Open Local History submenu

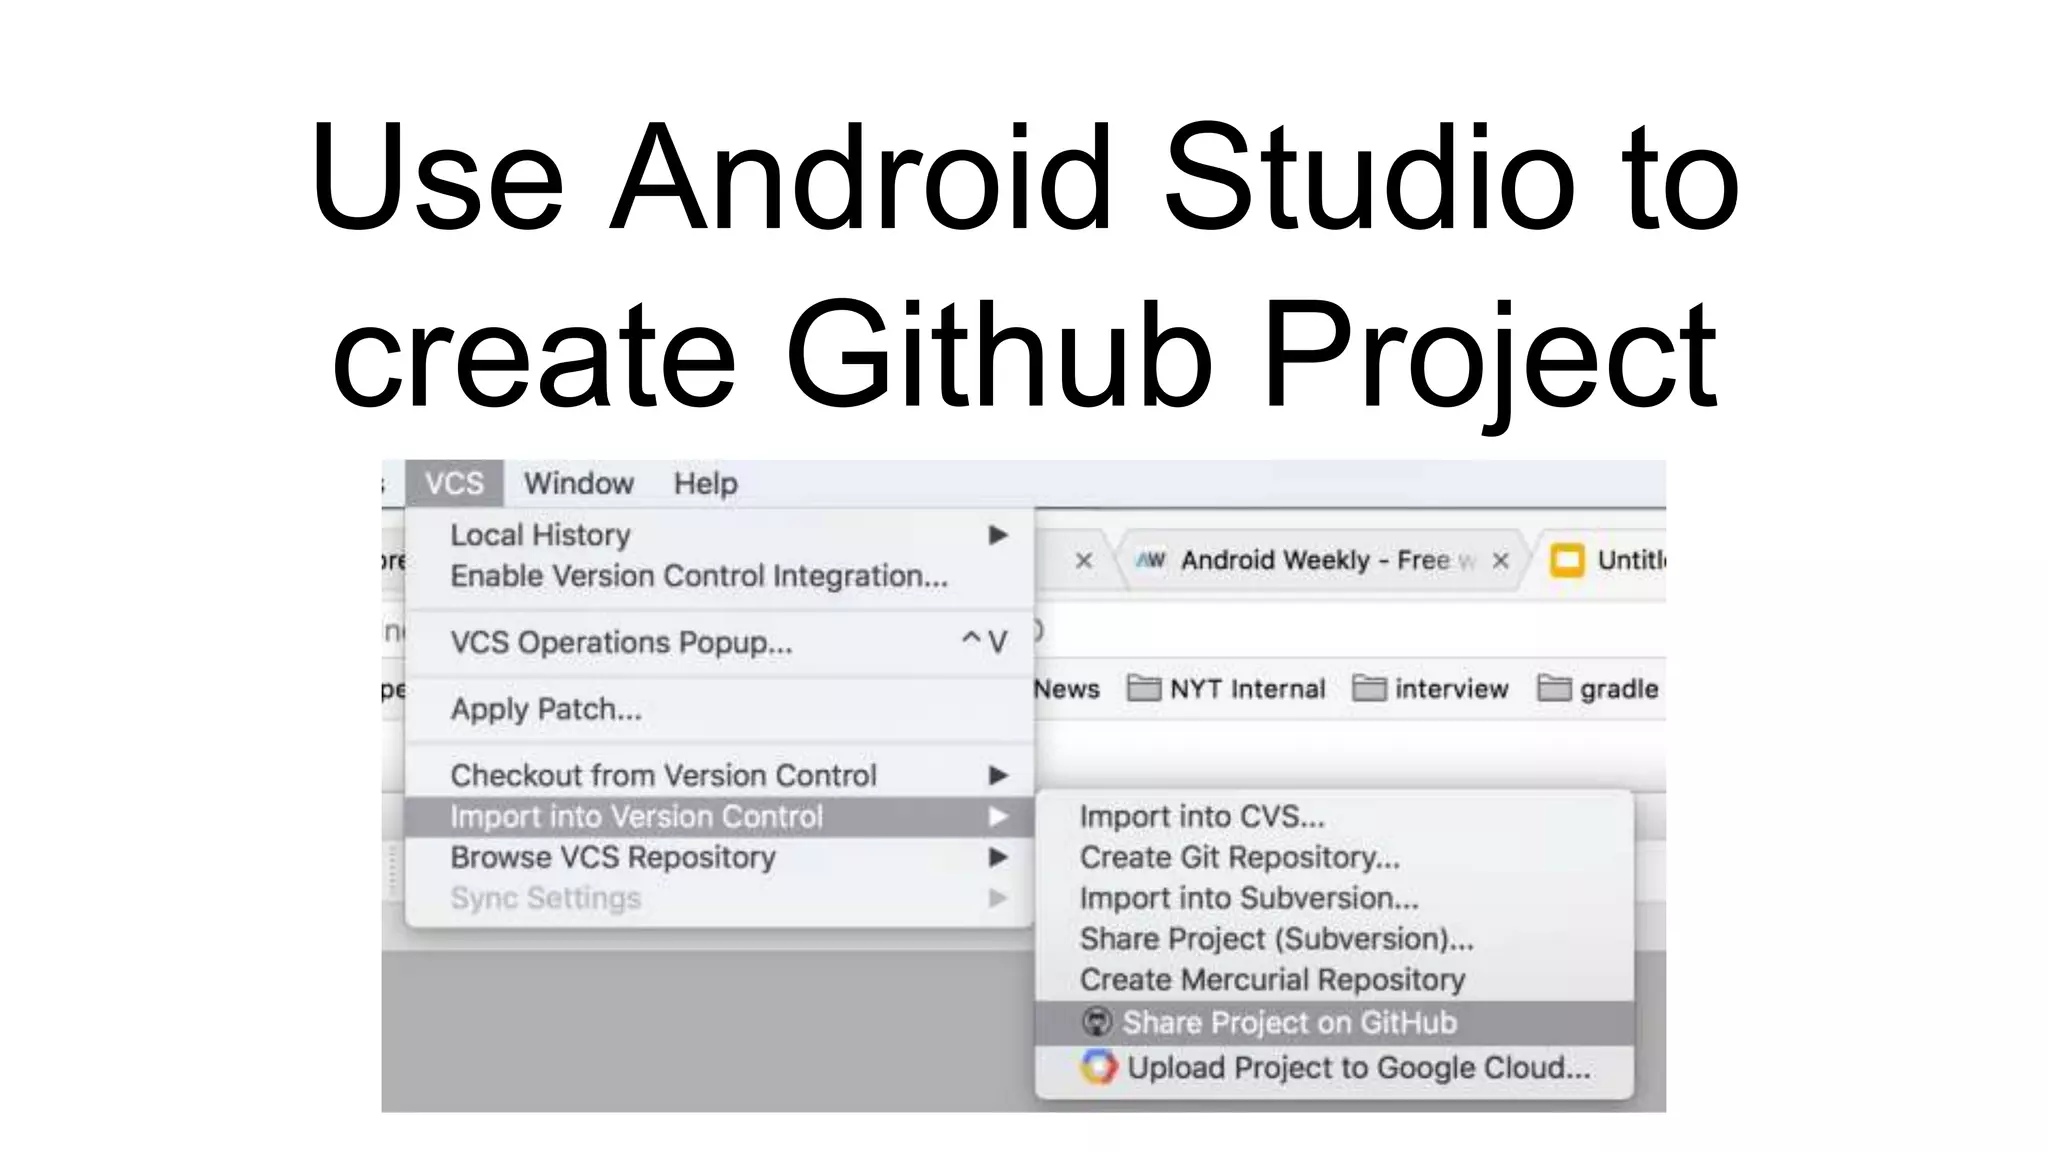click(719, 535)
